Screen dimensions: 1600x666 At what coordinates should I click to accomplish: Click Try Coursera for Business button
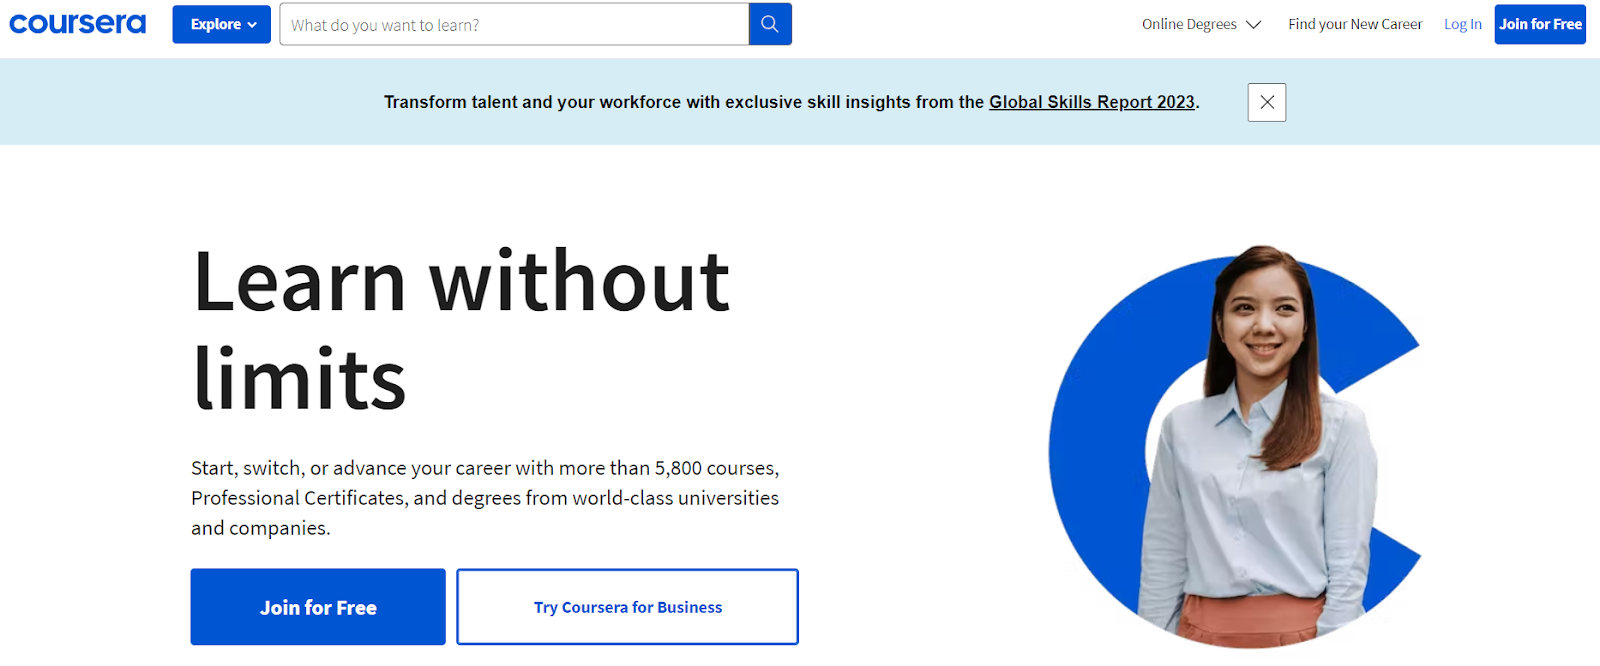[x=628, y=607]
